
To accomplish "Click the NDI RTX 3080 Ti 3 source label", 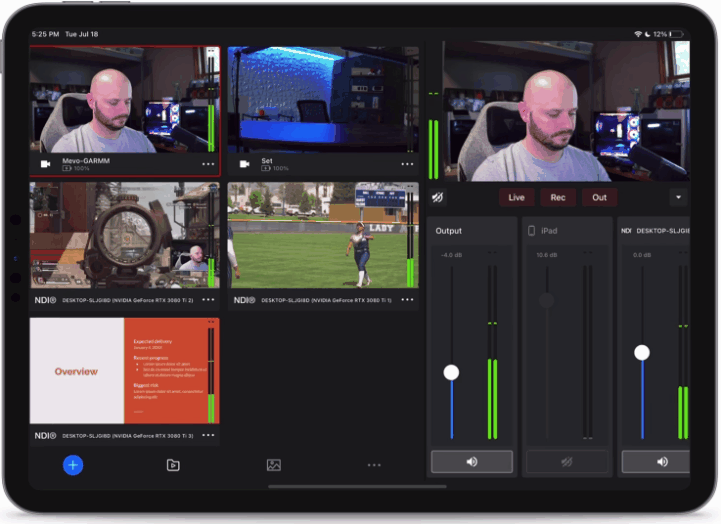I will tap(128, 436).
